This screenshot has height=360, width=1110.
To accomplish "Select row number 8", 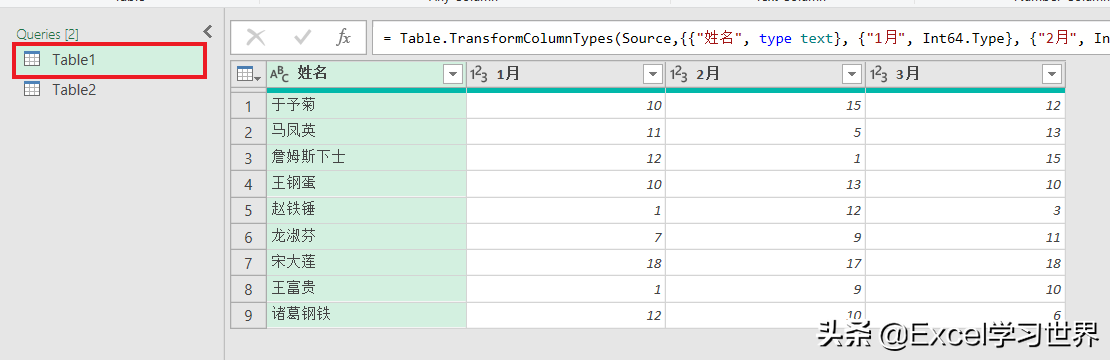I will [248, 289].
